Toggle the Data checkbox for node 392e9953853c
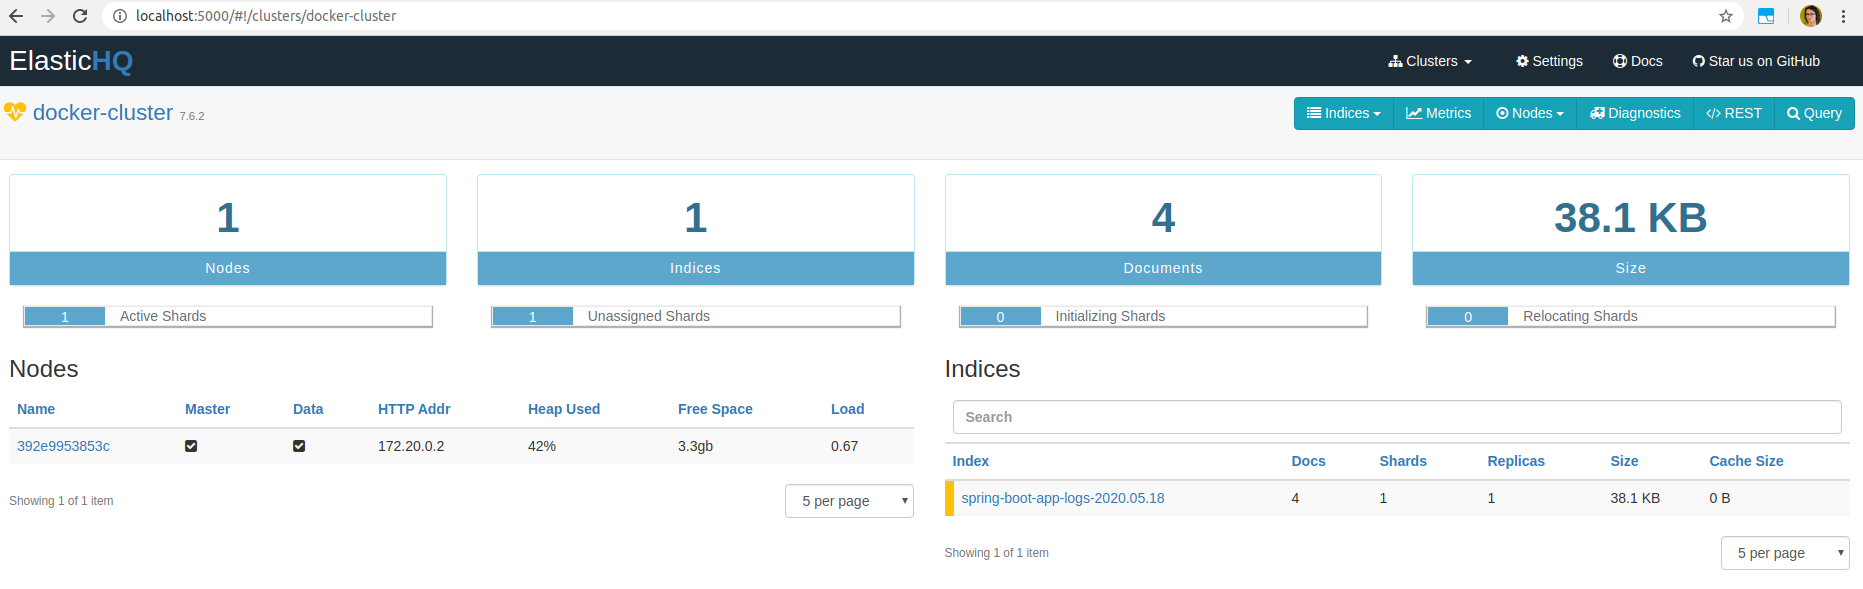The width and height of the screenshot is (1863, 589). coord(299,446)
